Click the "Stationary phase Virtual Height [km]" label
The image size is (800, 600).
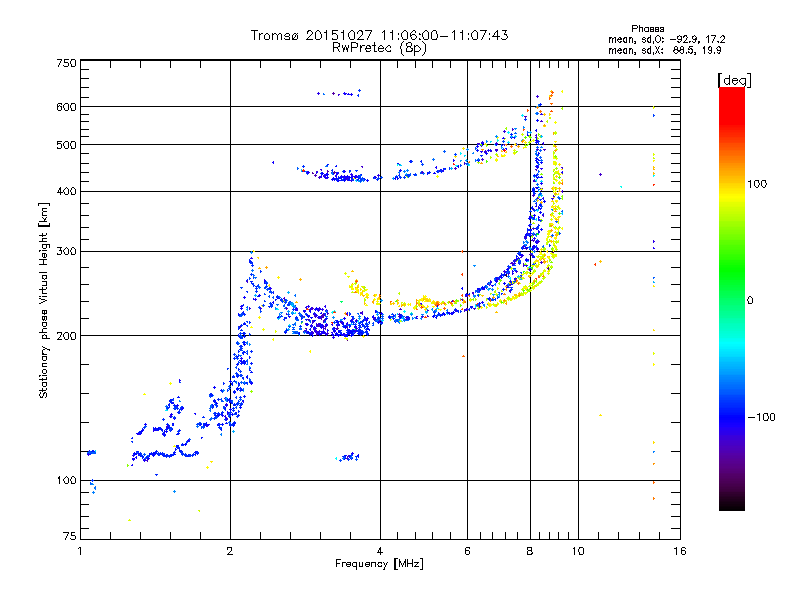tap(43, 301)
